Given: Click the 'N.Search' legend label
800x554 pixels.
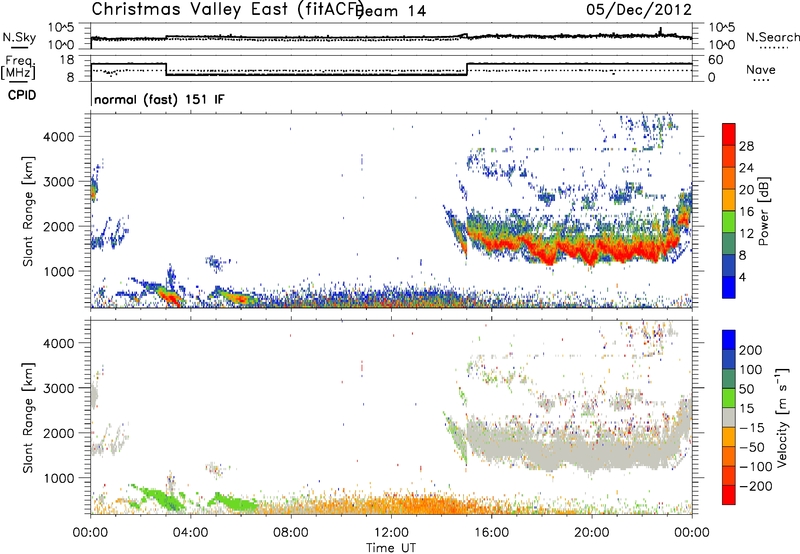Looking at the screenshot, I should point(772,37).
